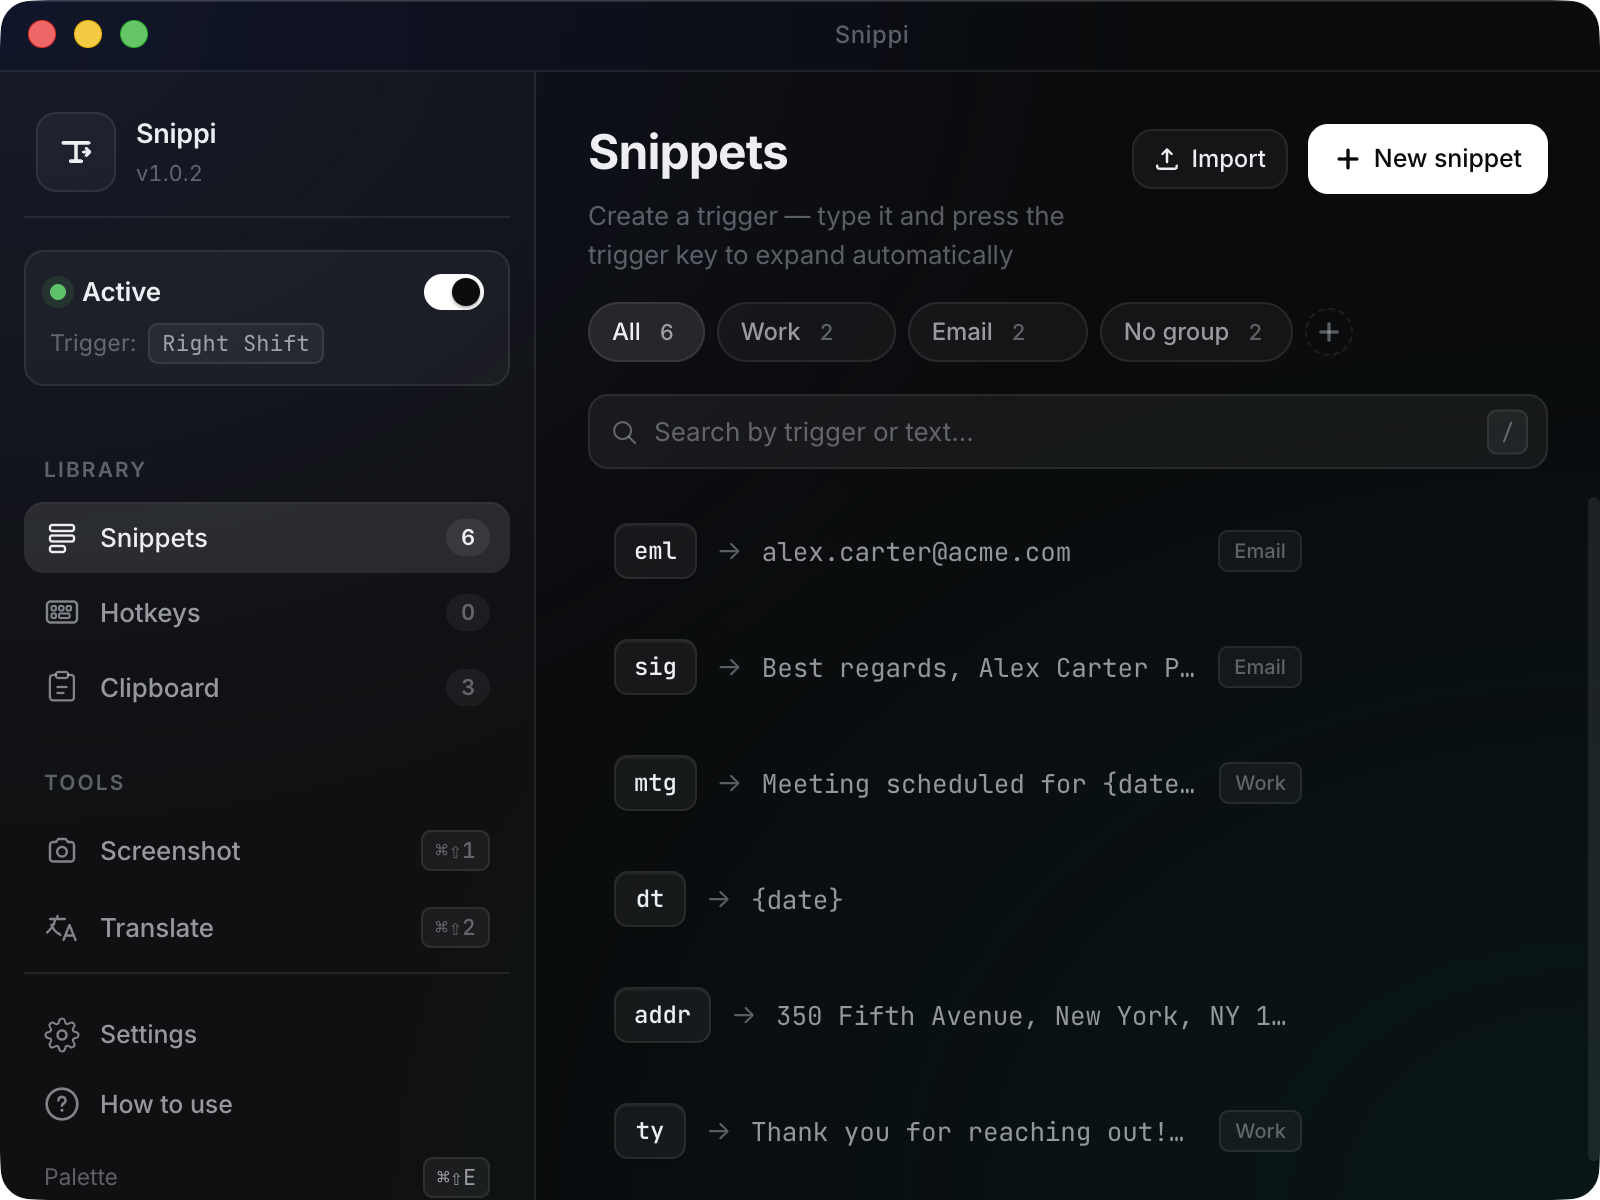The image size is (1600, 1200).
Task: Click Best regards, Alex Carter snippet text
Action: tap(978, 668)
